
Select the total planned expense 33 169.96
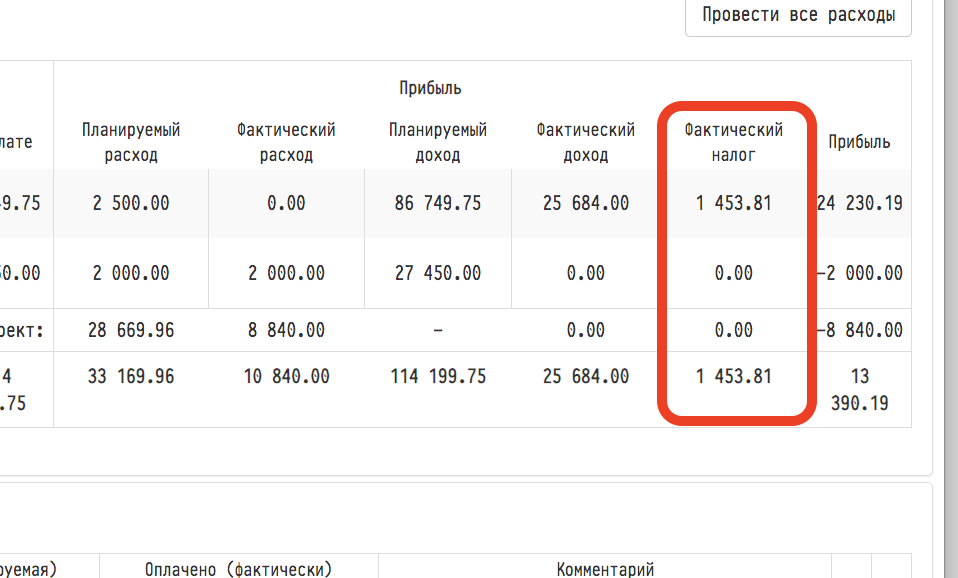click(x=131, y=377)
